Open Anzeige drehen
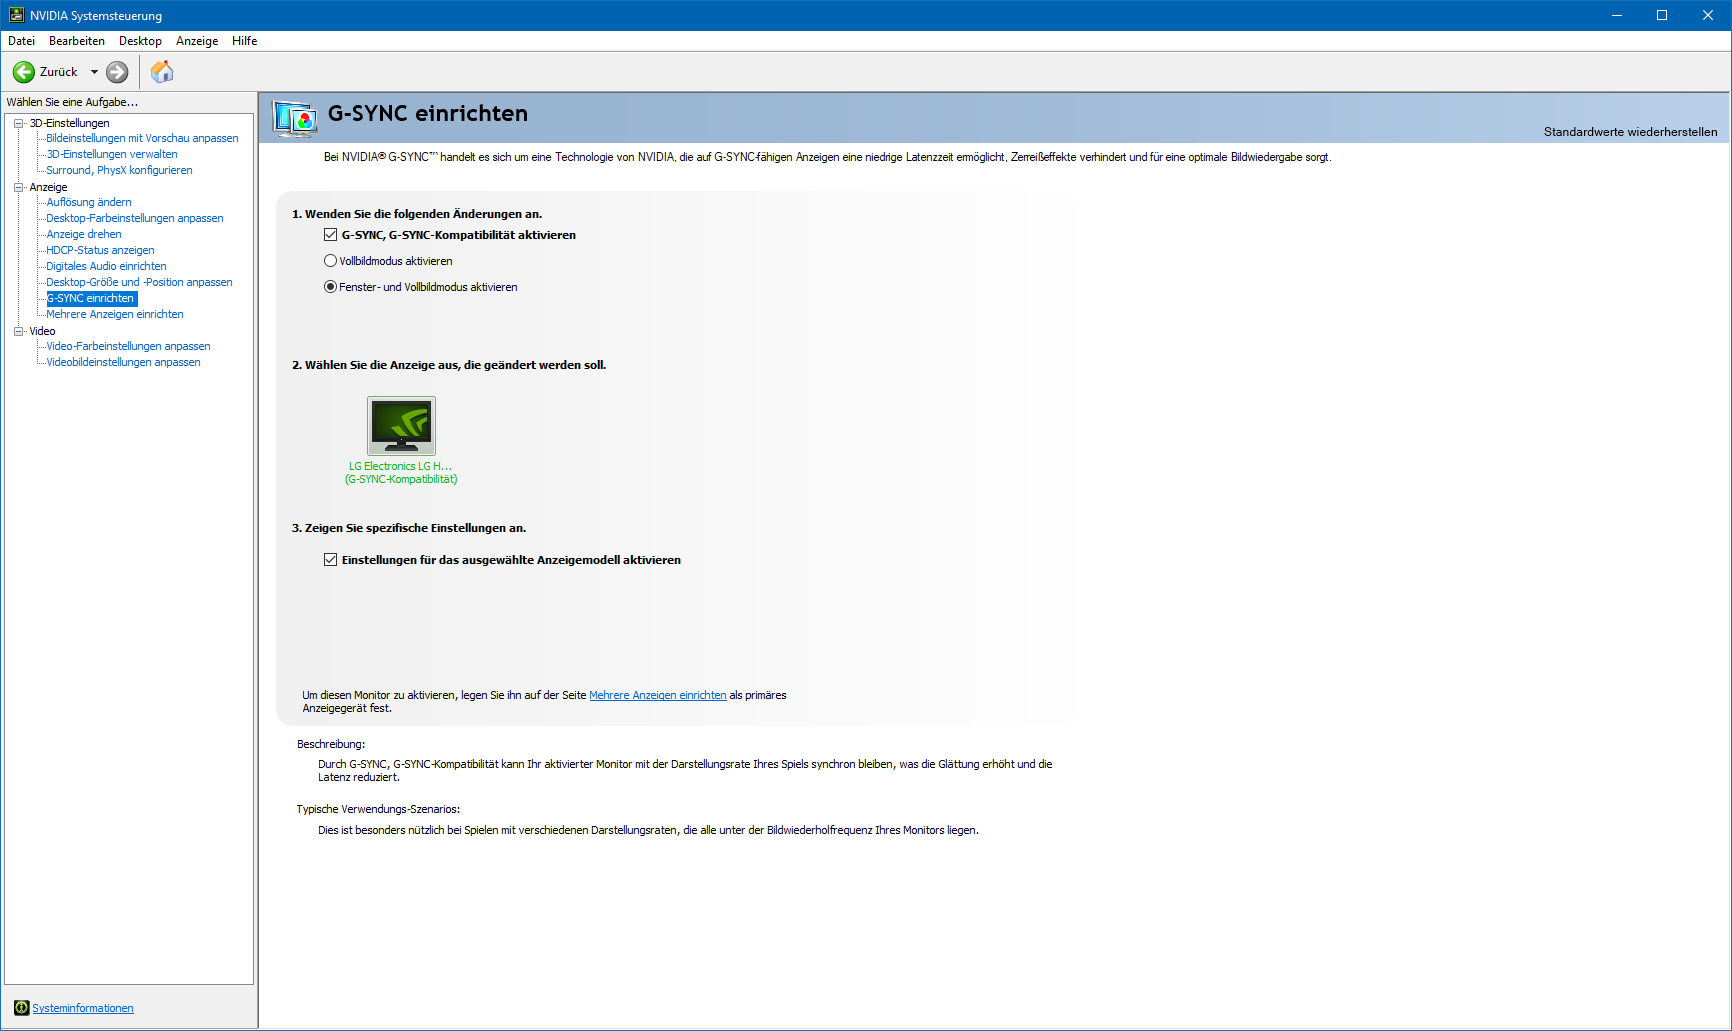1732x1031 pixels. point(84,234)
